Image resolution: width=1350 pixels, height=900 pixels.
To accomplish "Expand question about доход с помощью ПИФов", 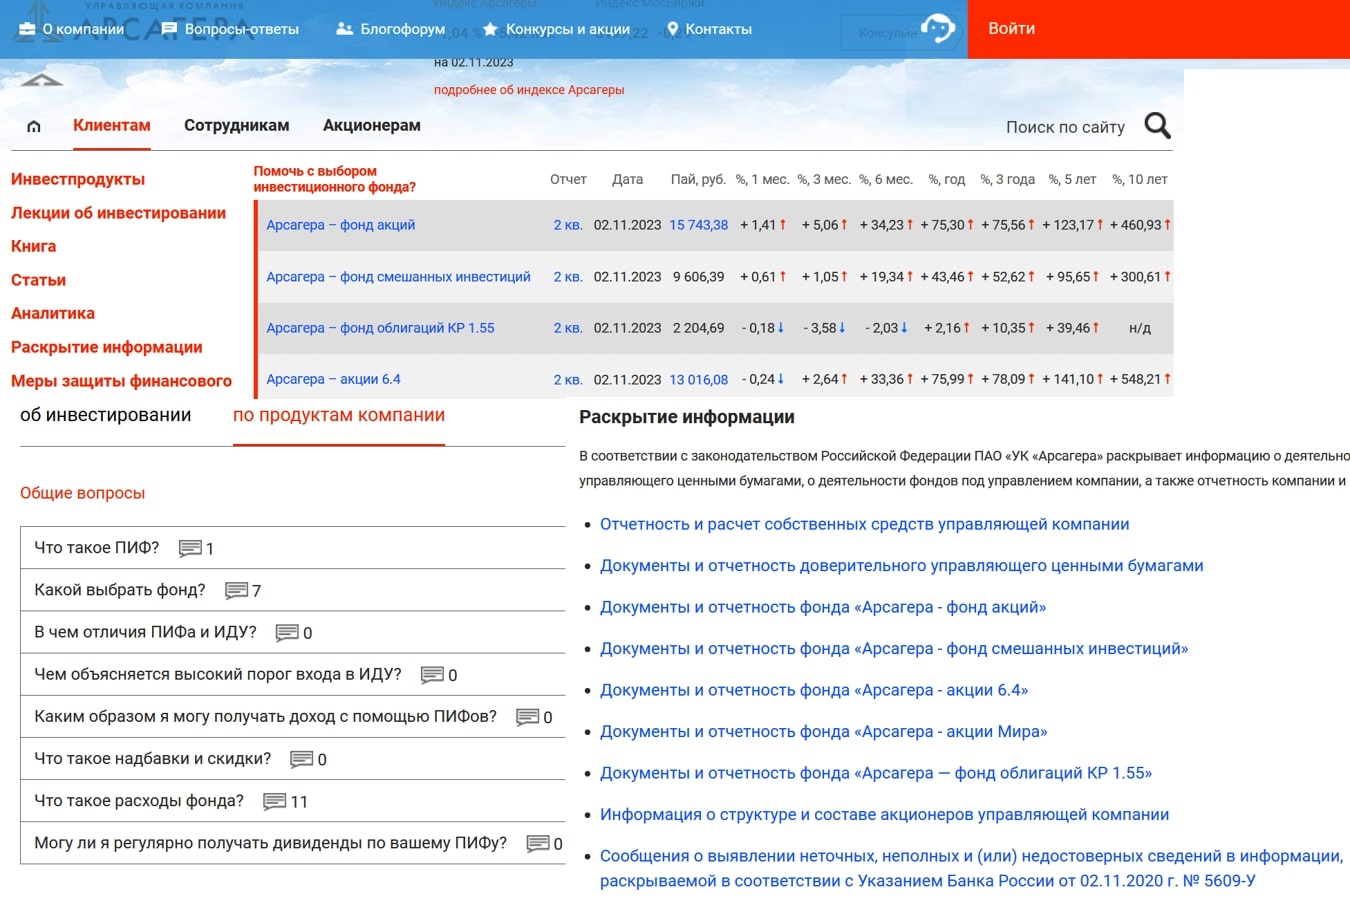I will coord(265,716).
